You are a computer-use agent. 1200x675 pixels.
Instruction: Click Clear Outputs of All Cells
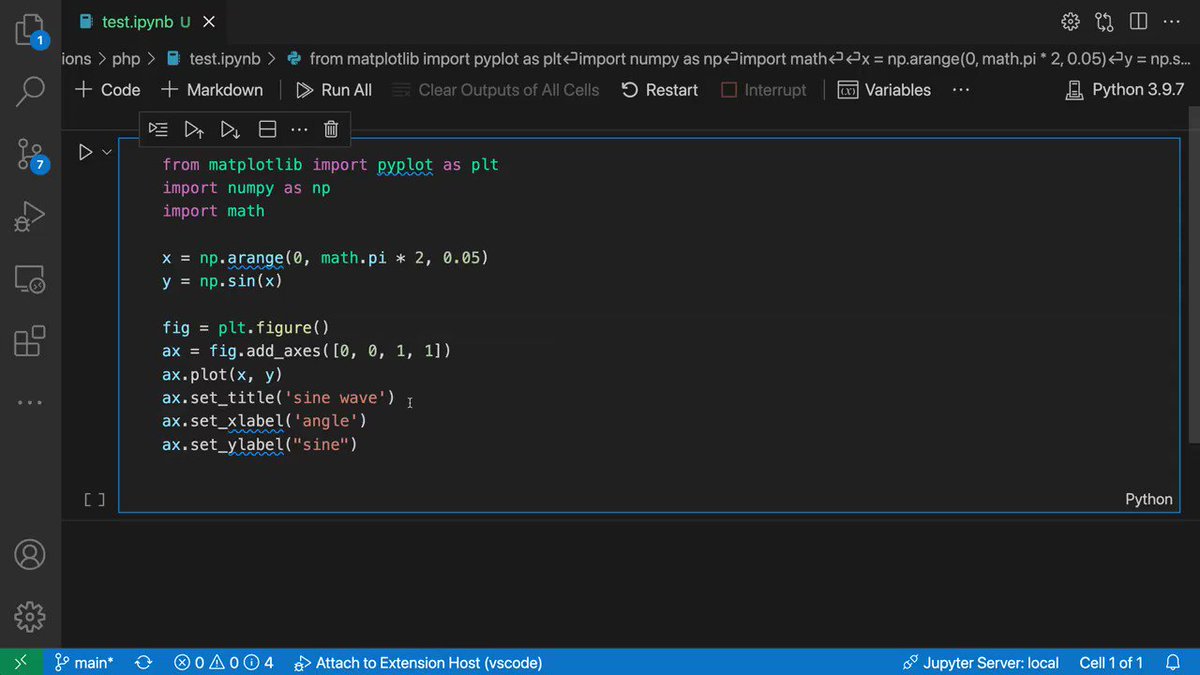(x=496, y=90)
